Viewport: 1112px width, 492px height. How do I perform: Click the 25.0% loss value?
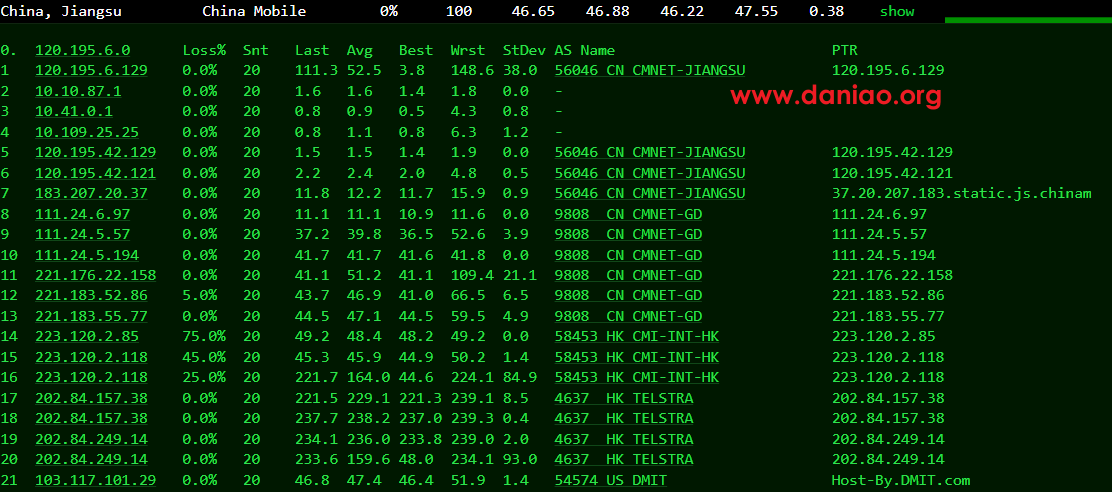pos(204,378)
